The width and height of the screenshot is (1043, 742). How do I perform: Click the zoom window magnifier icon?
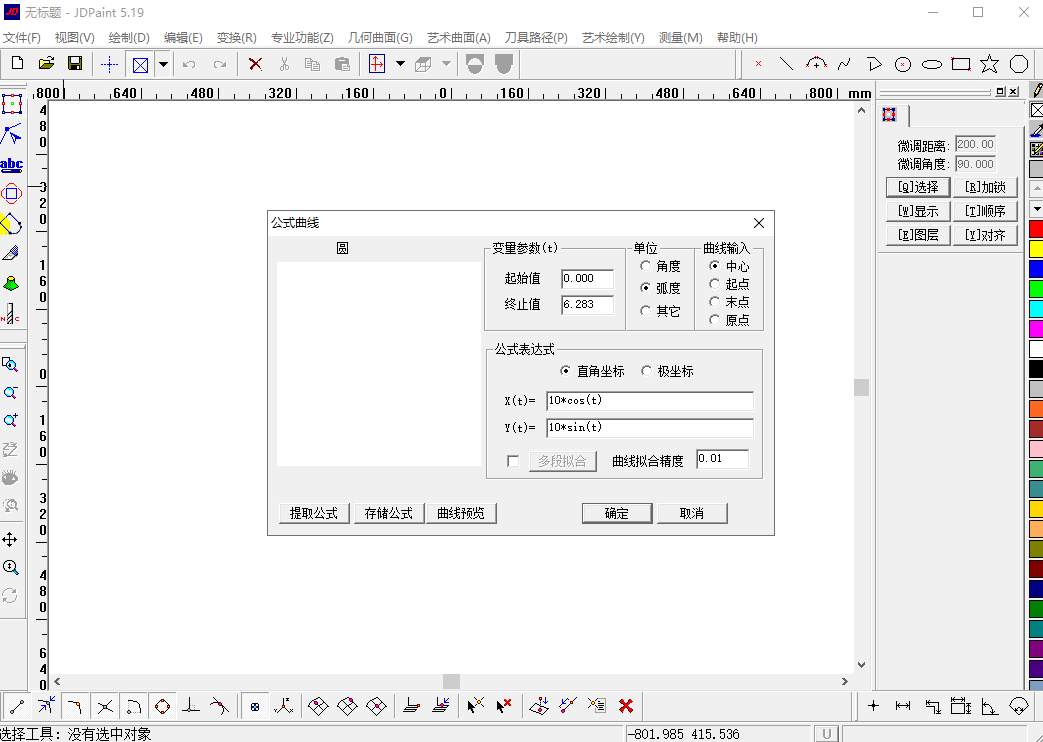10,364
